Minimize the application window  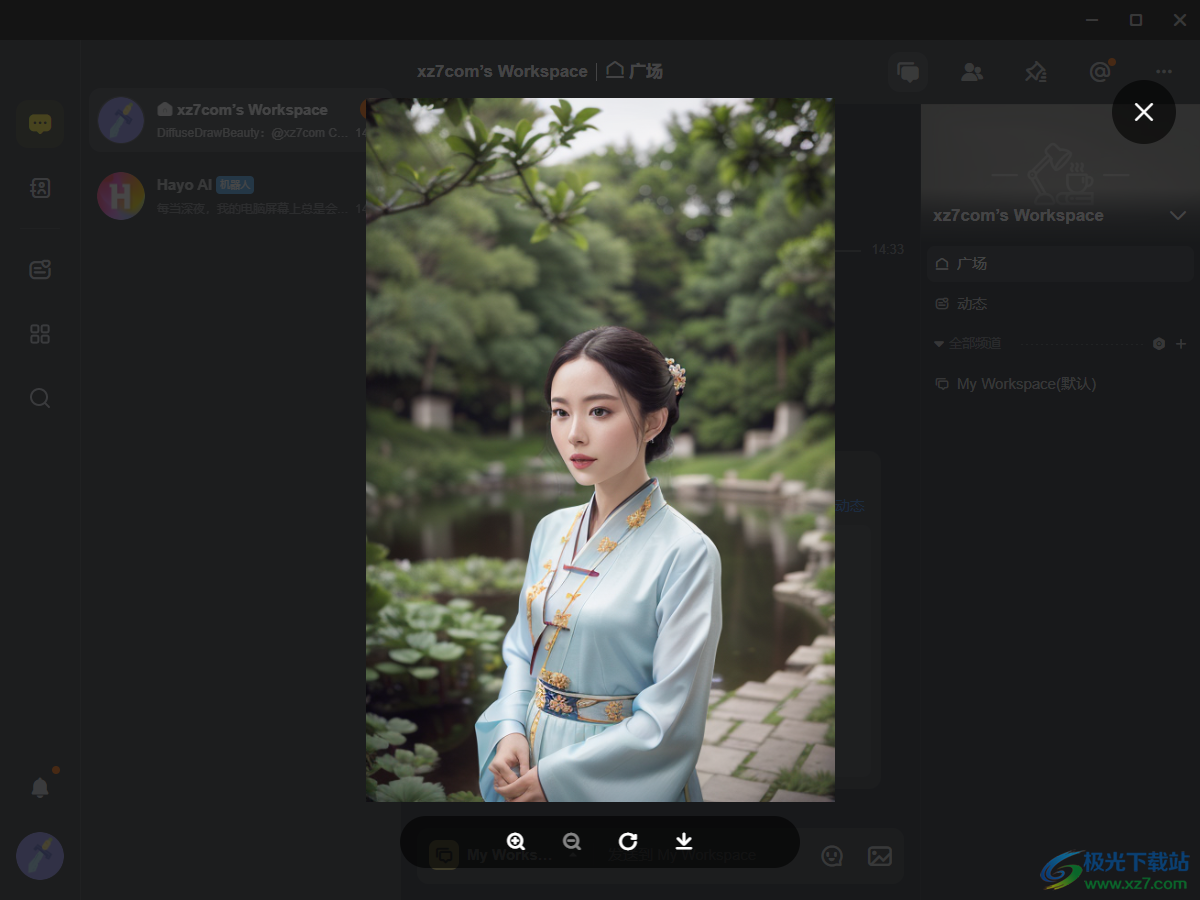pos(1092,20)
